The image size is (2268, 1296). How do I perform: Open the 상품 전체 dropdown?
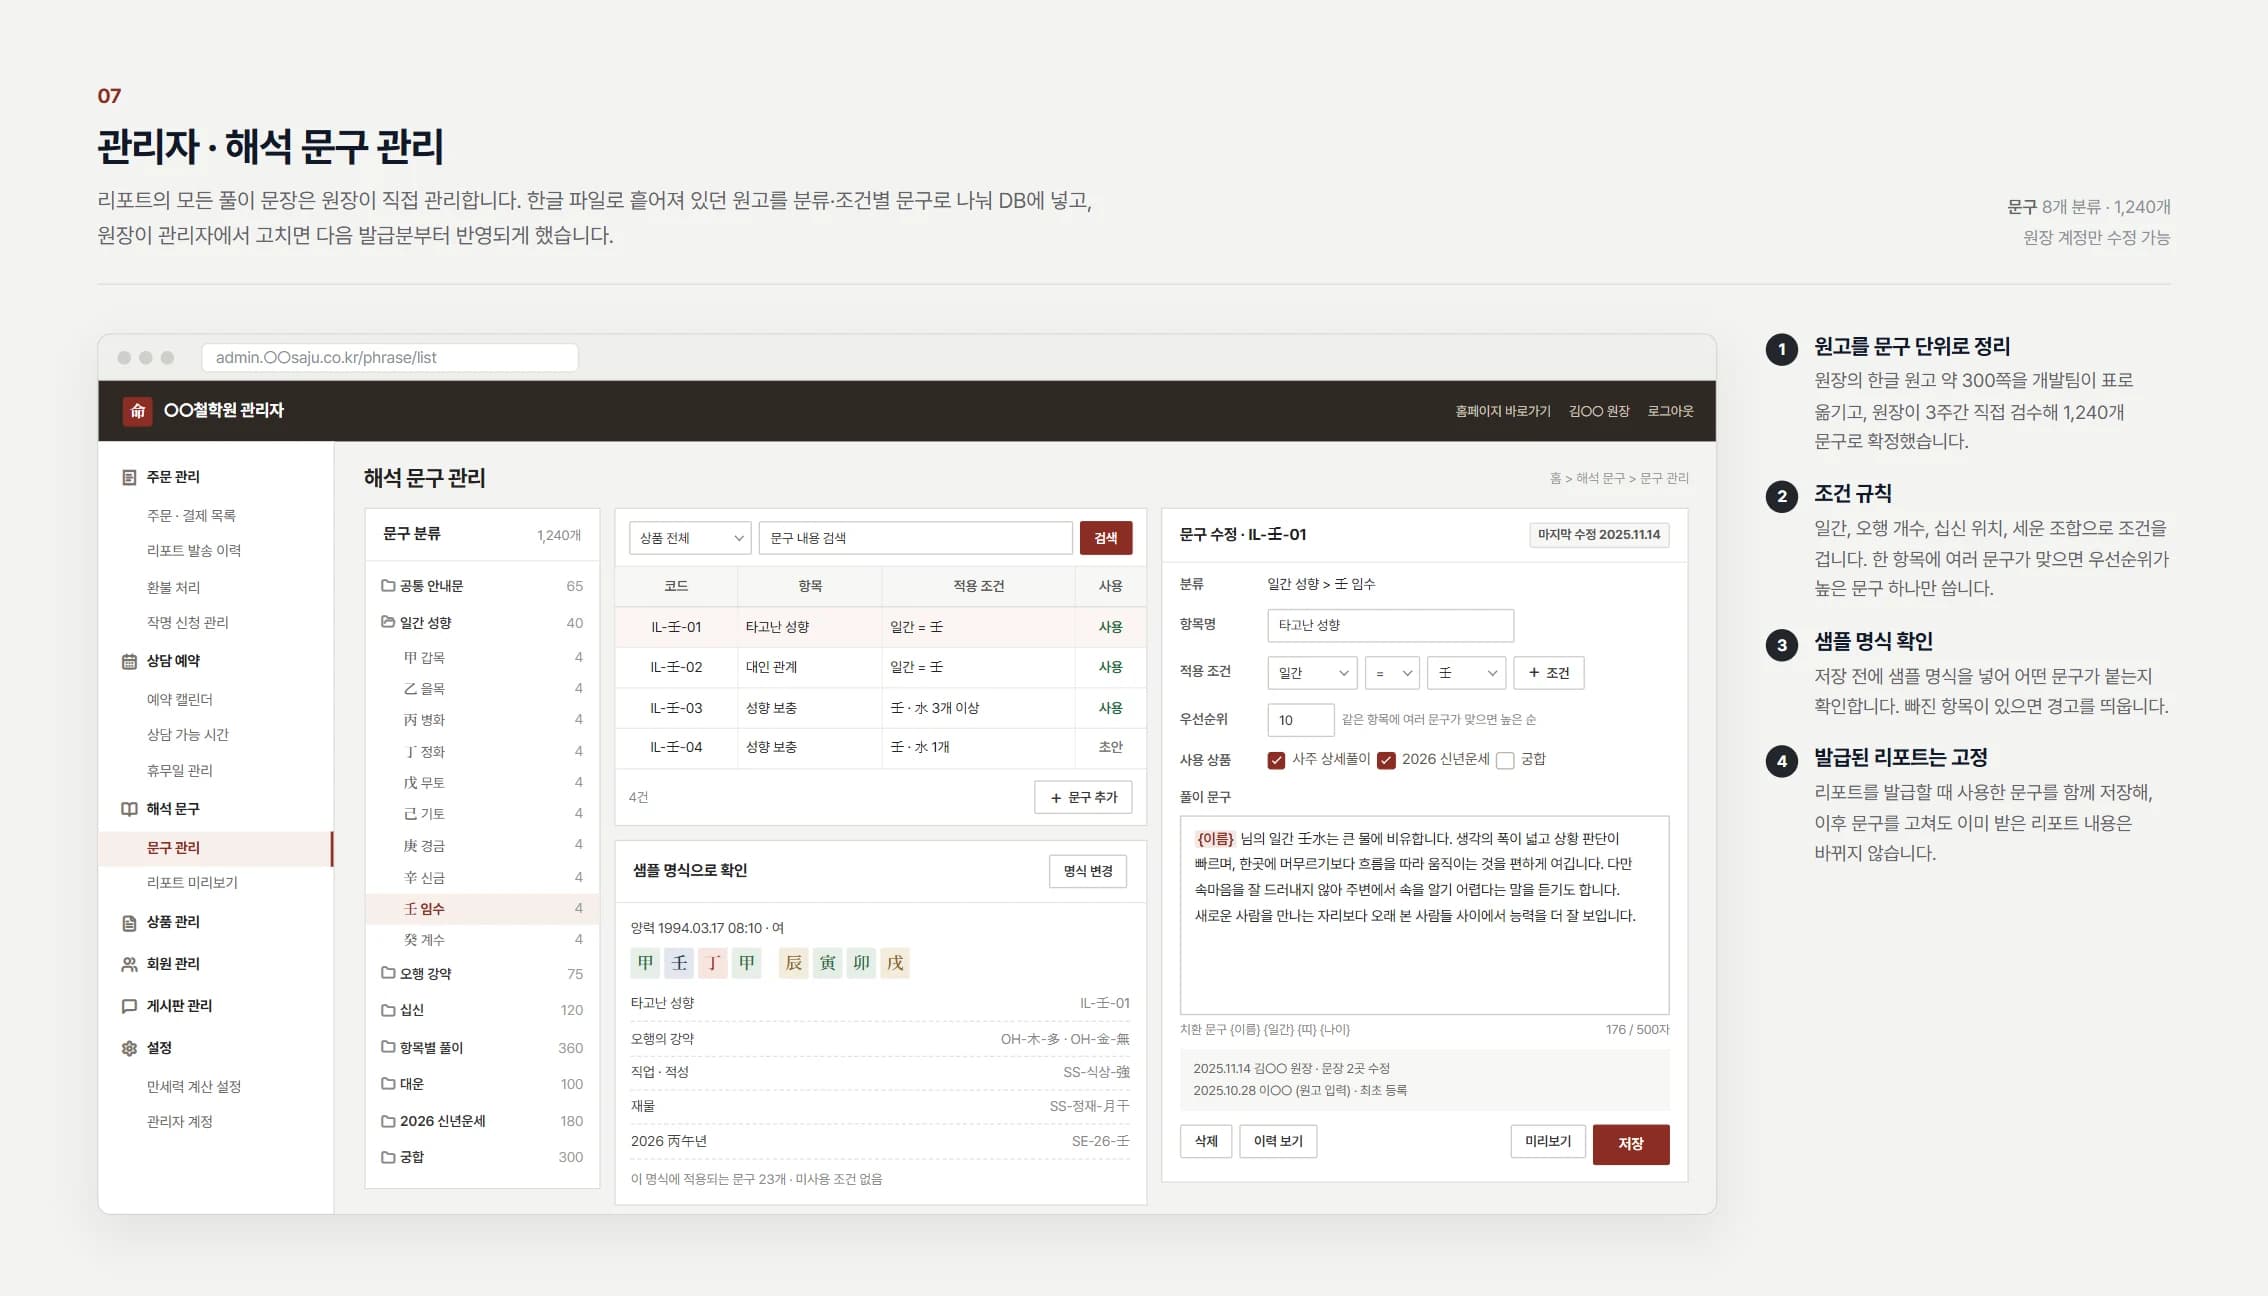690,538
